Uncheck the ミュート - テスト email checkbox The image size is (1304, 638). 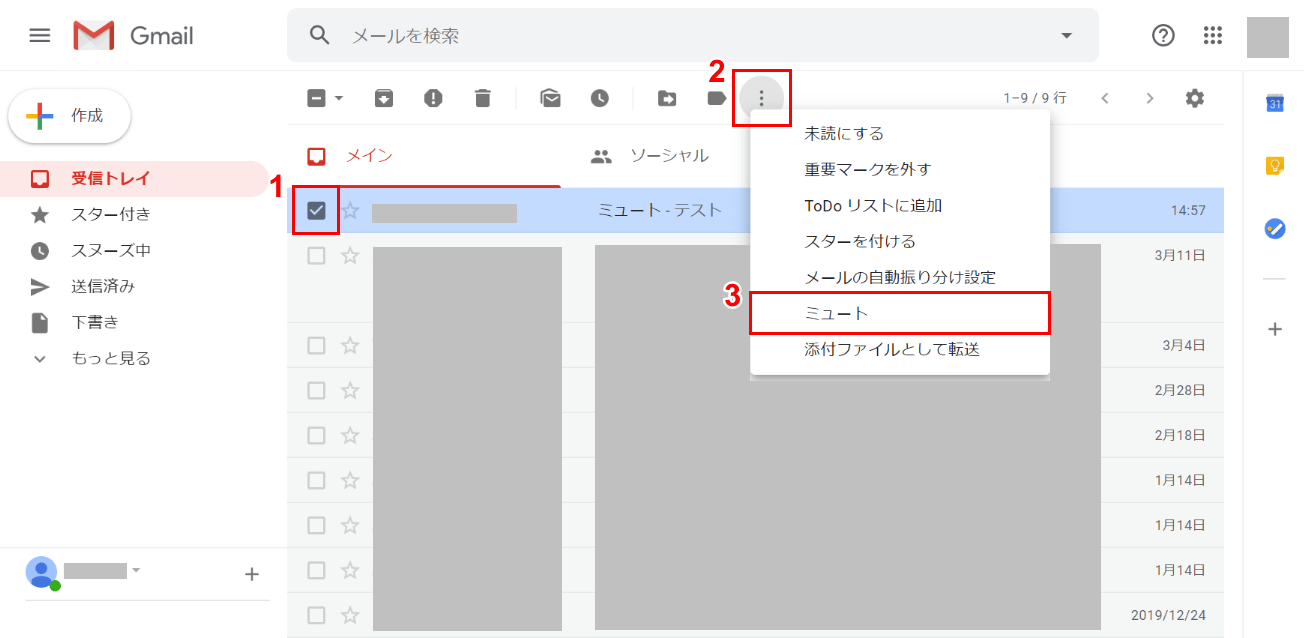pyautogui.click(x=317, y=210)
